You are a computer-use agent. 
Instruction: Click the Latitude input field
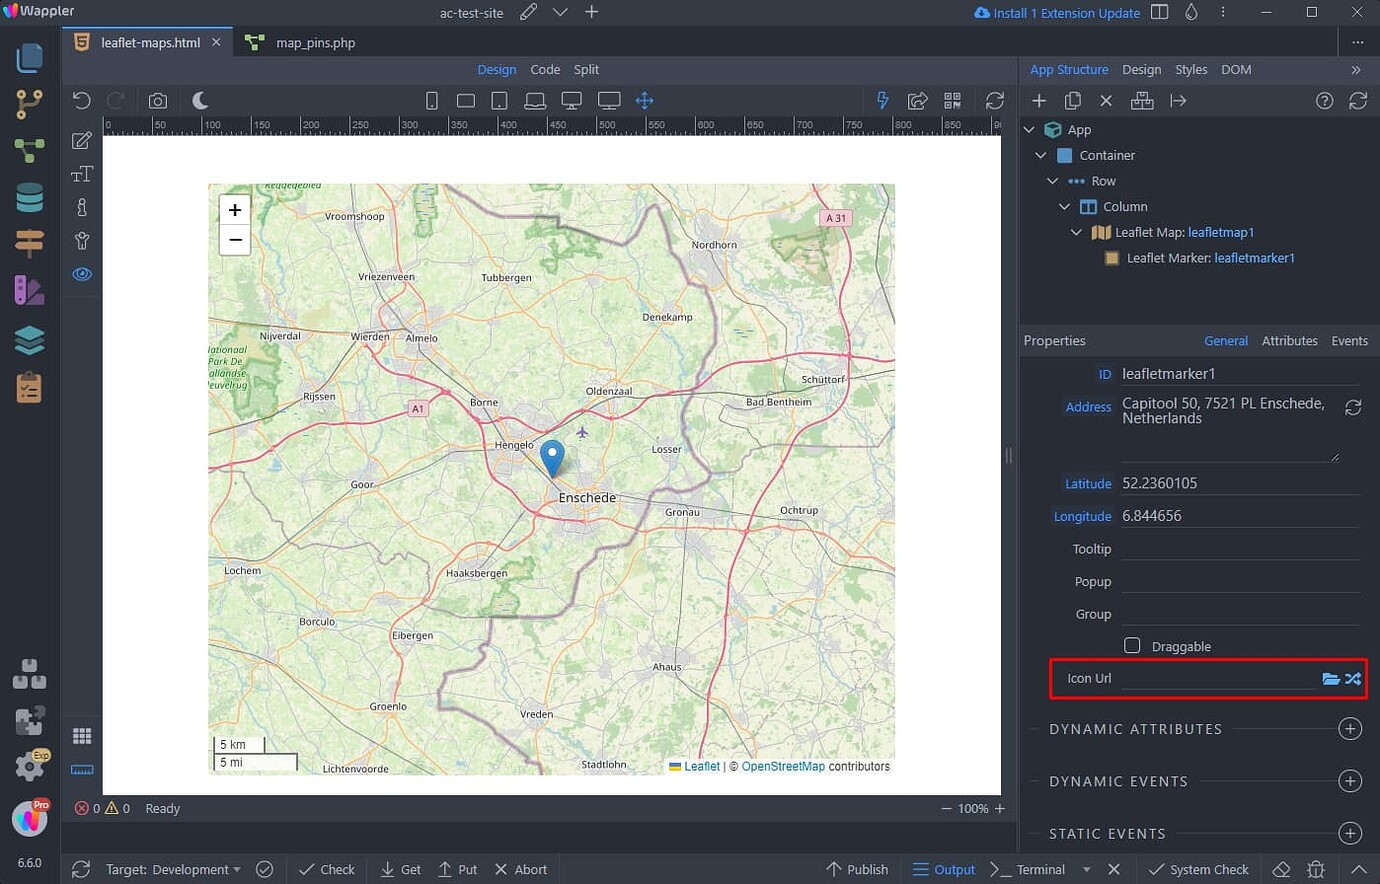coord(1240,483)
